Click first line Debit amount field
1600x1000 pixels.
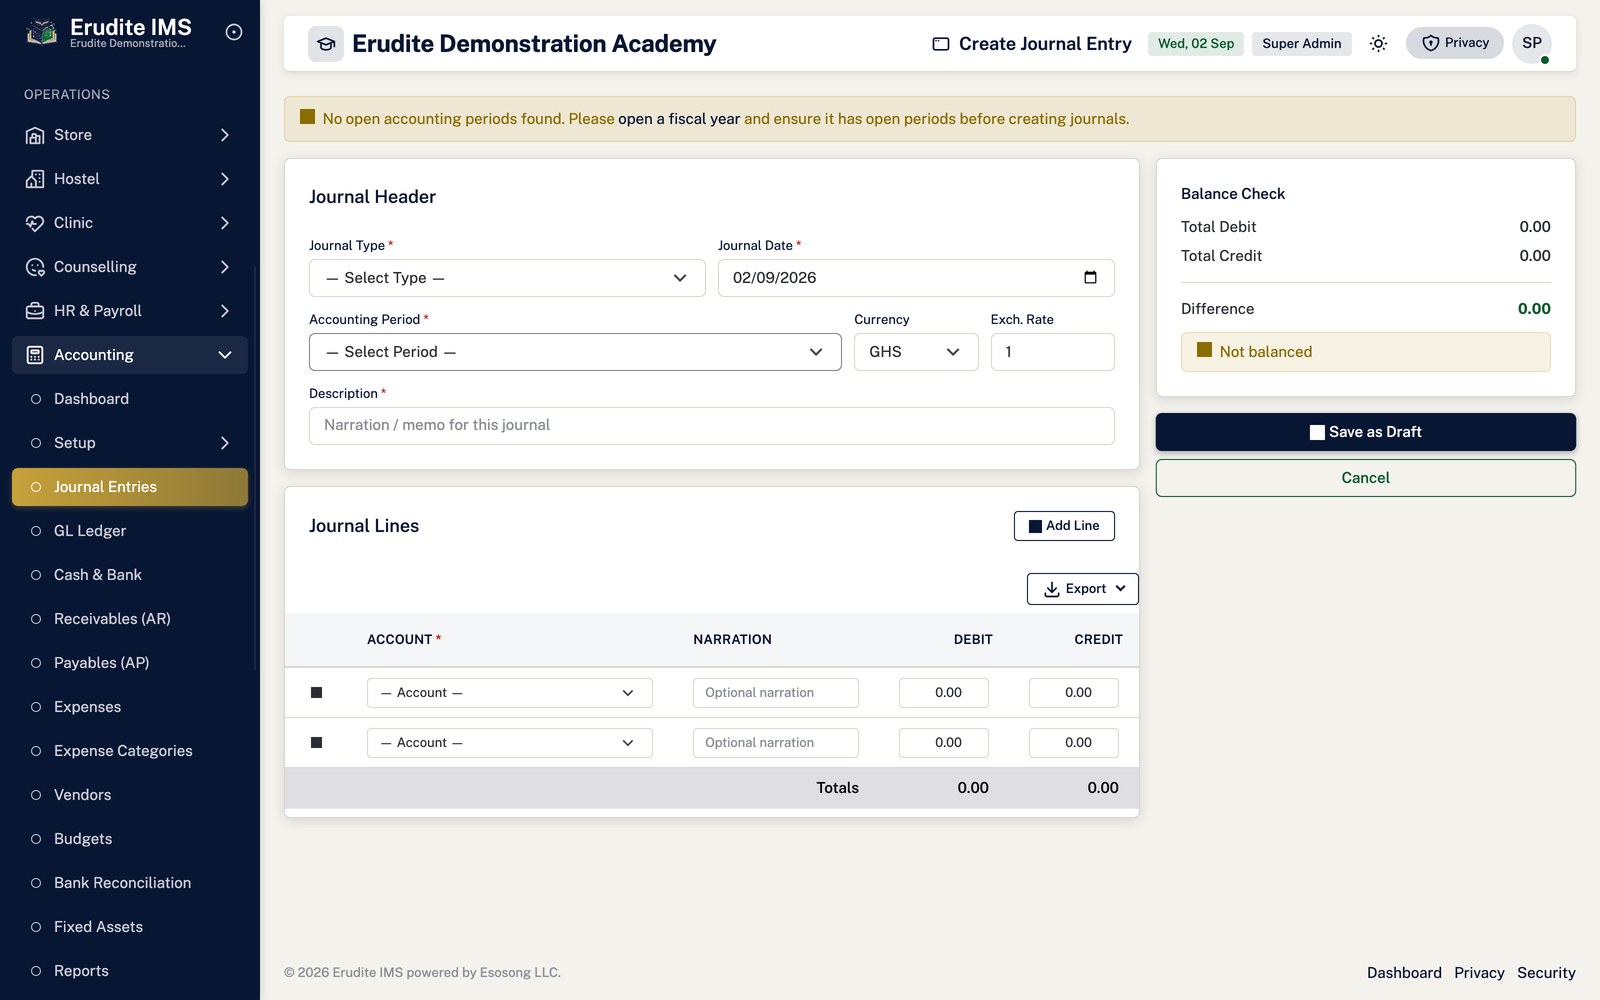pos(944,693)
